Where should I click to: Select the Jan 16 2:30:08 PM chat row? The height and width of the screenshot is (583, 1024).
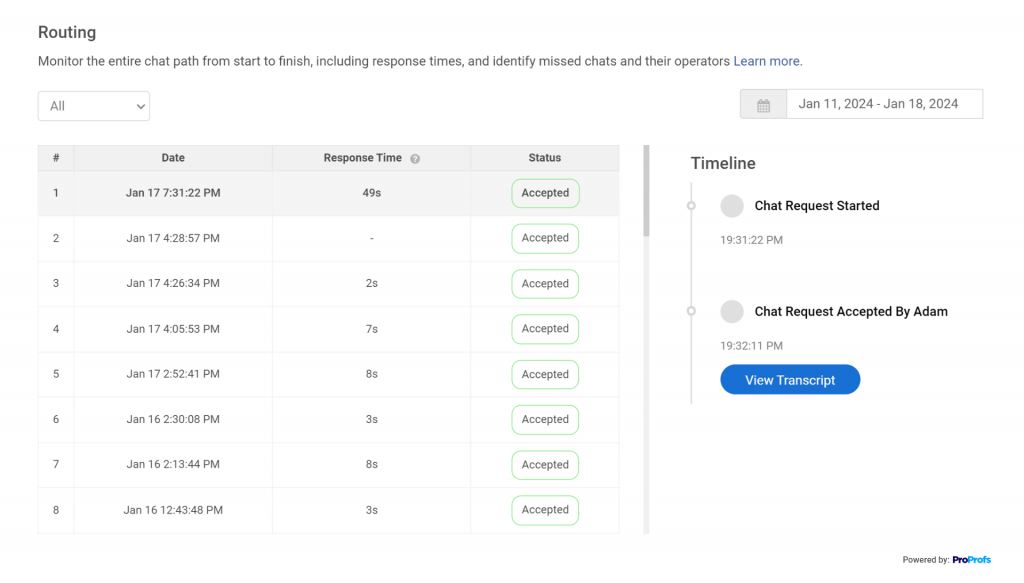tap(328, 419)
